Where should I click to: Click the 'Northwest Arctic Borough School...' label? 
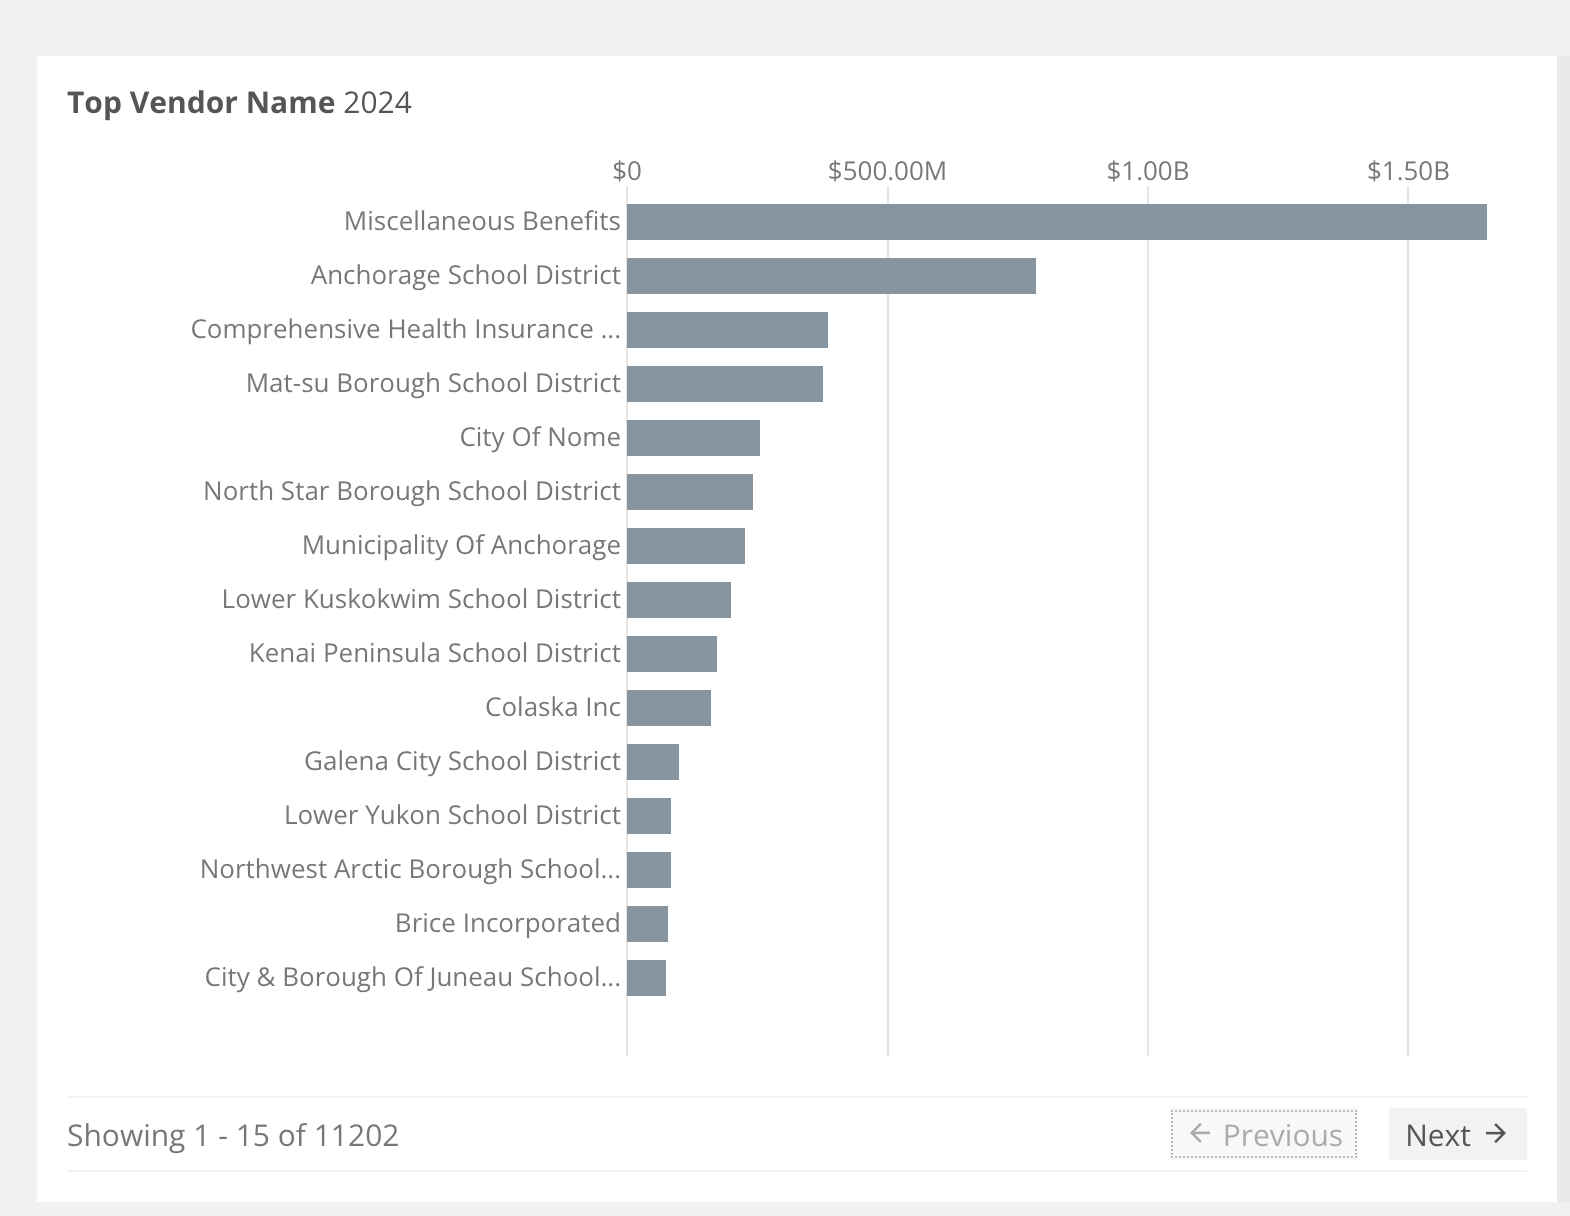410,869
